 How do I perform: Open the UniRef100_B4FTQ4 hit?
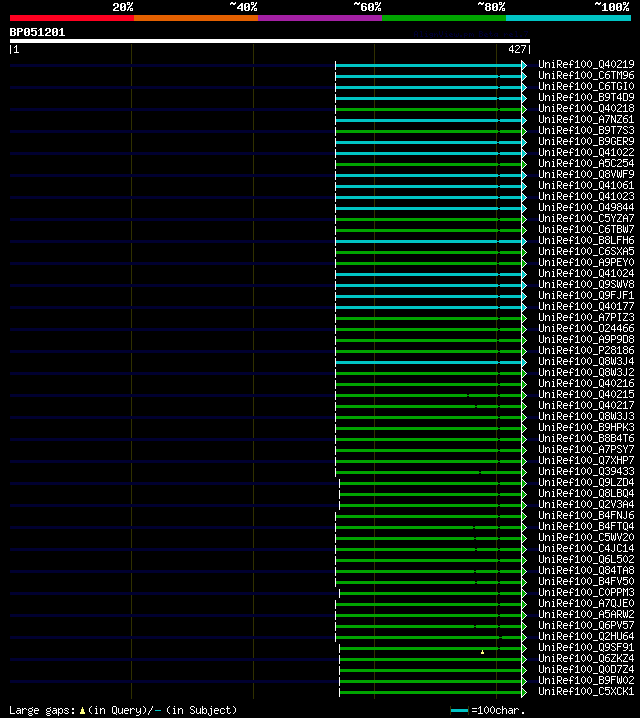586,526
